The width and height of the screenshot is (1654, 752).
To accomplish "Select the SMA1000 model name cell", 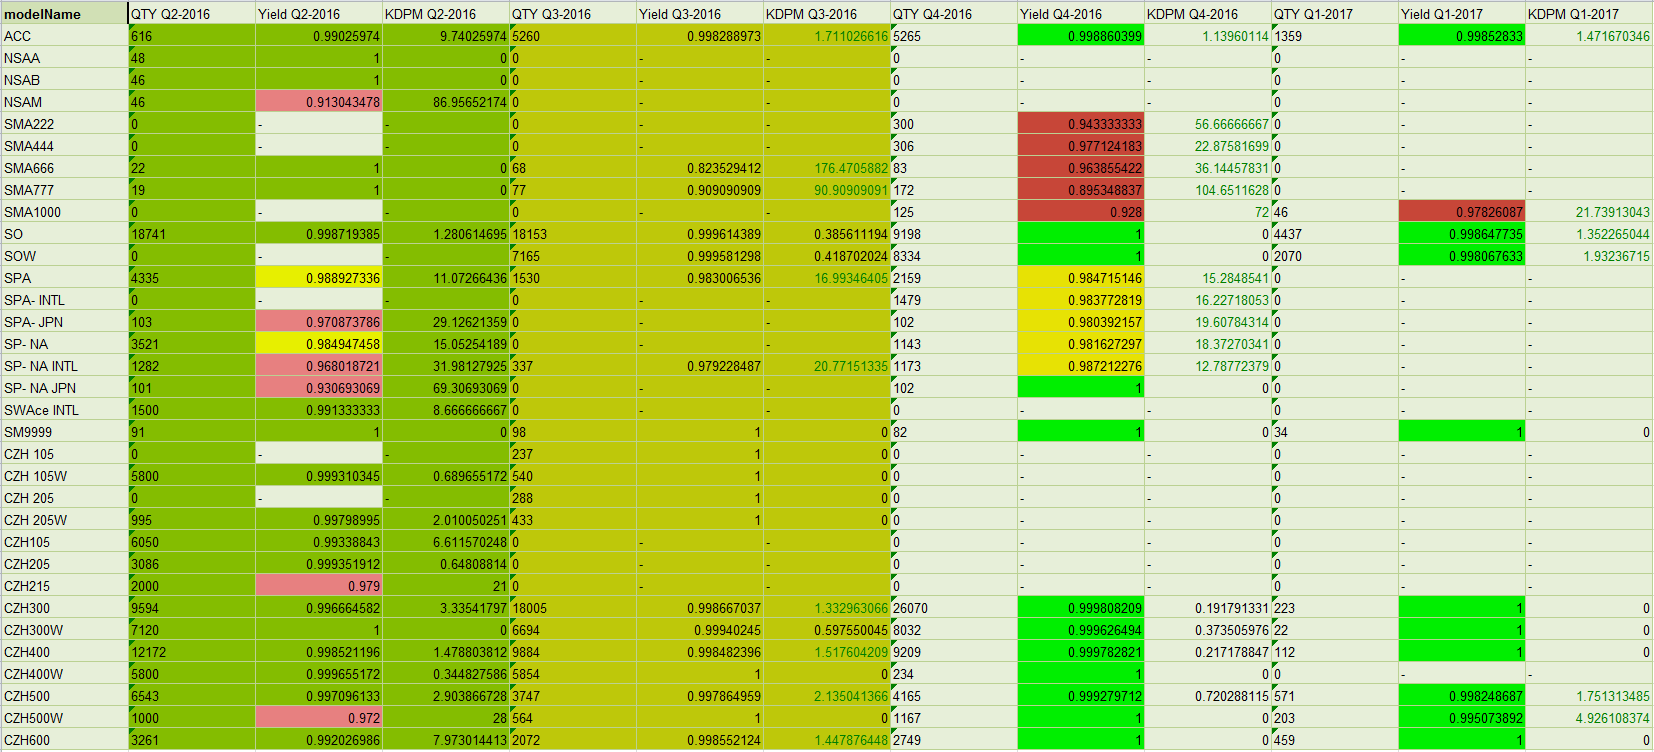I will (x=64, y=212).
